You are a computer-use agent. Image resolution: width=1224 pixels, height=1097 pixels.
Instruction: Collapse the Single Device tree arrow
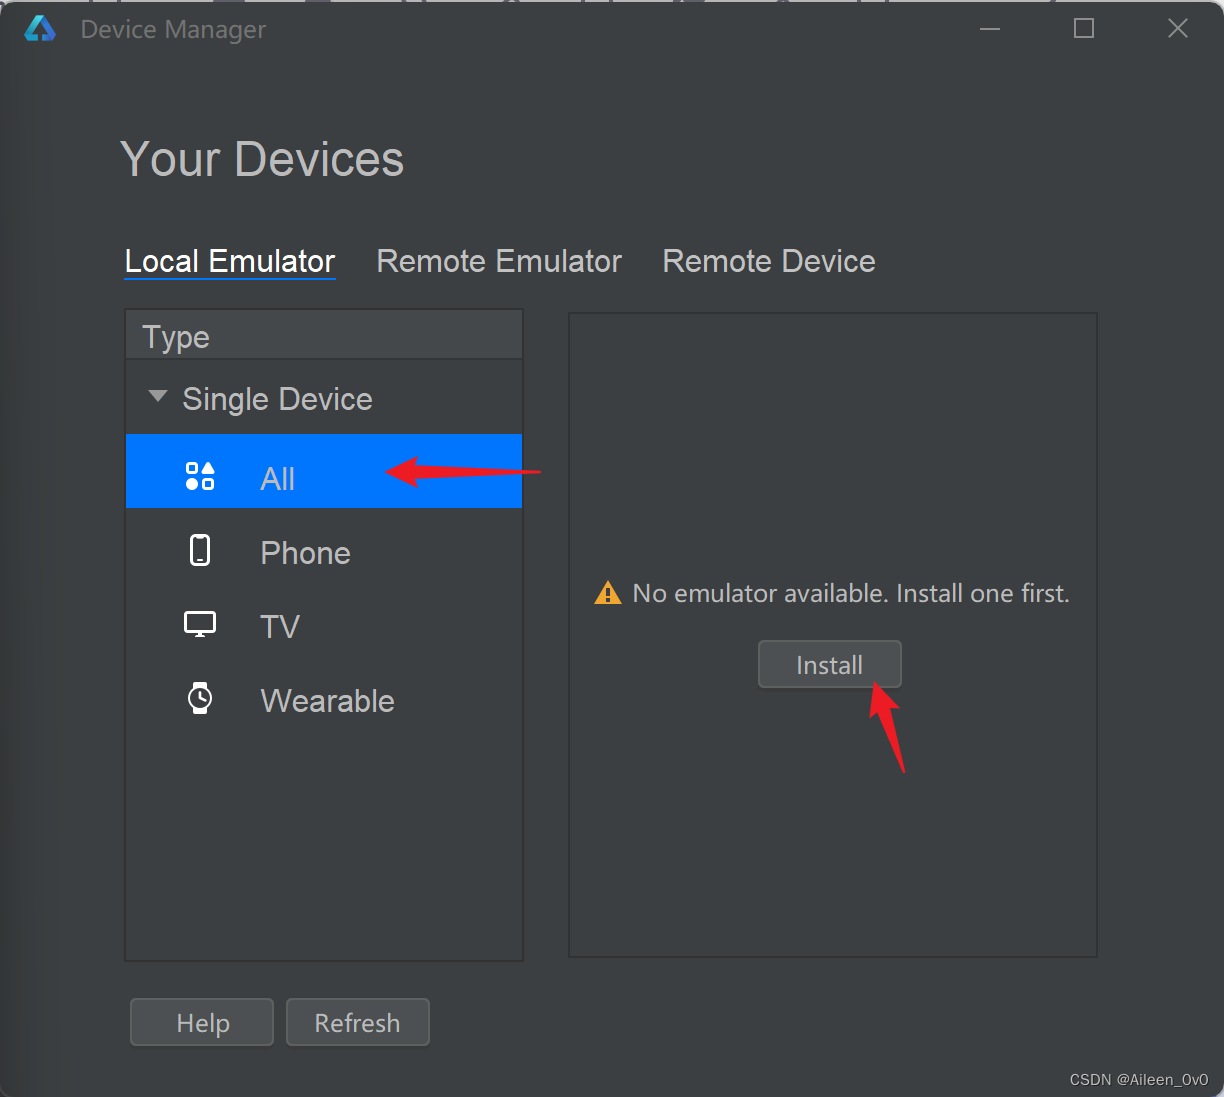(157, 397)
